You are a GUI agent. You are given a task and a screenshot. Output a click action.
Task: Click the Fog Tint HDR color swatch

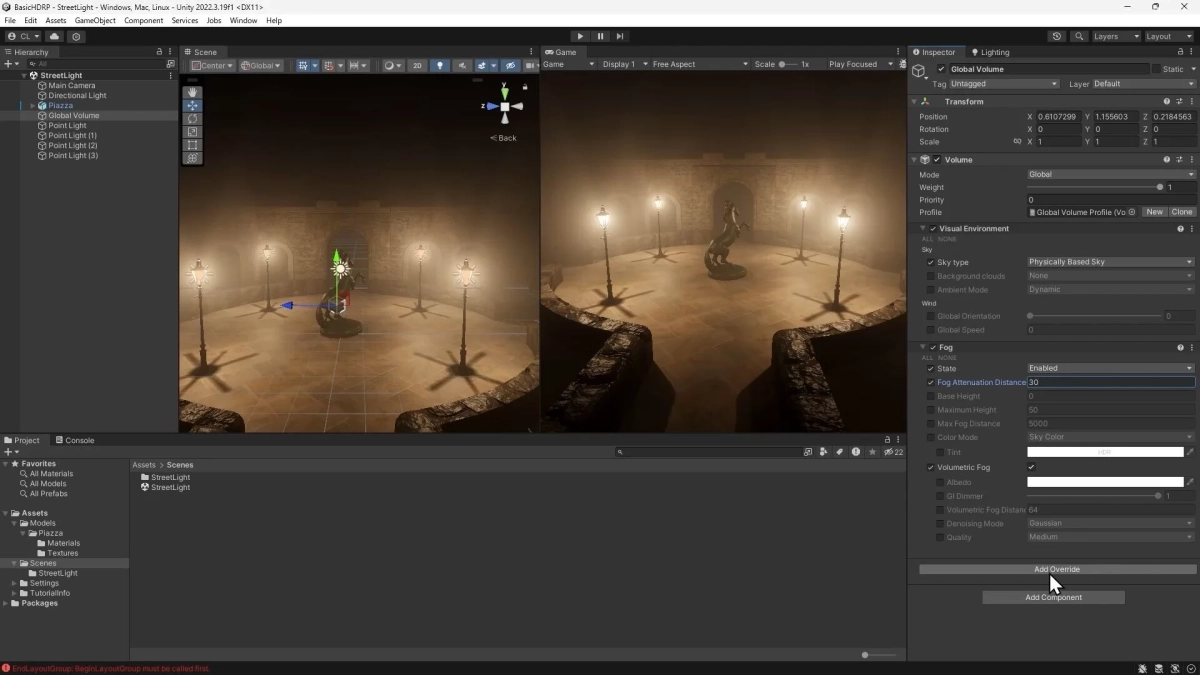coord(1105,452)
